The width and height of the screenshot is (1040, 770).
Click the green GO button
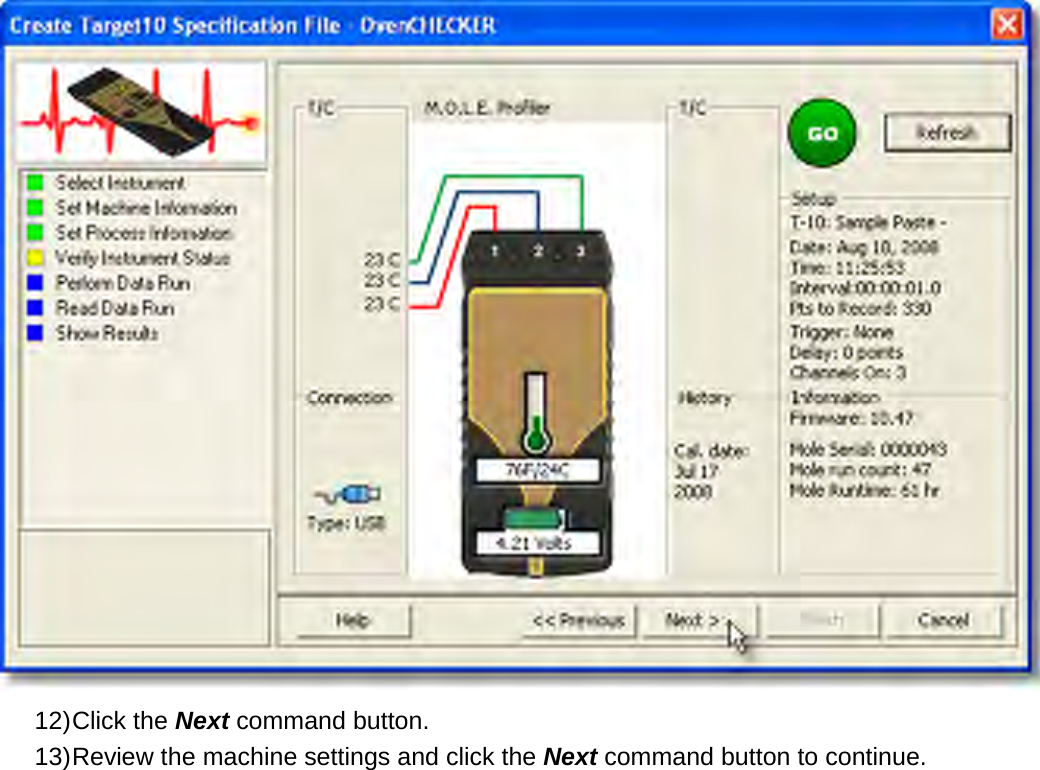[822, 133]
